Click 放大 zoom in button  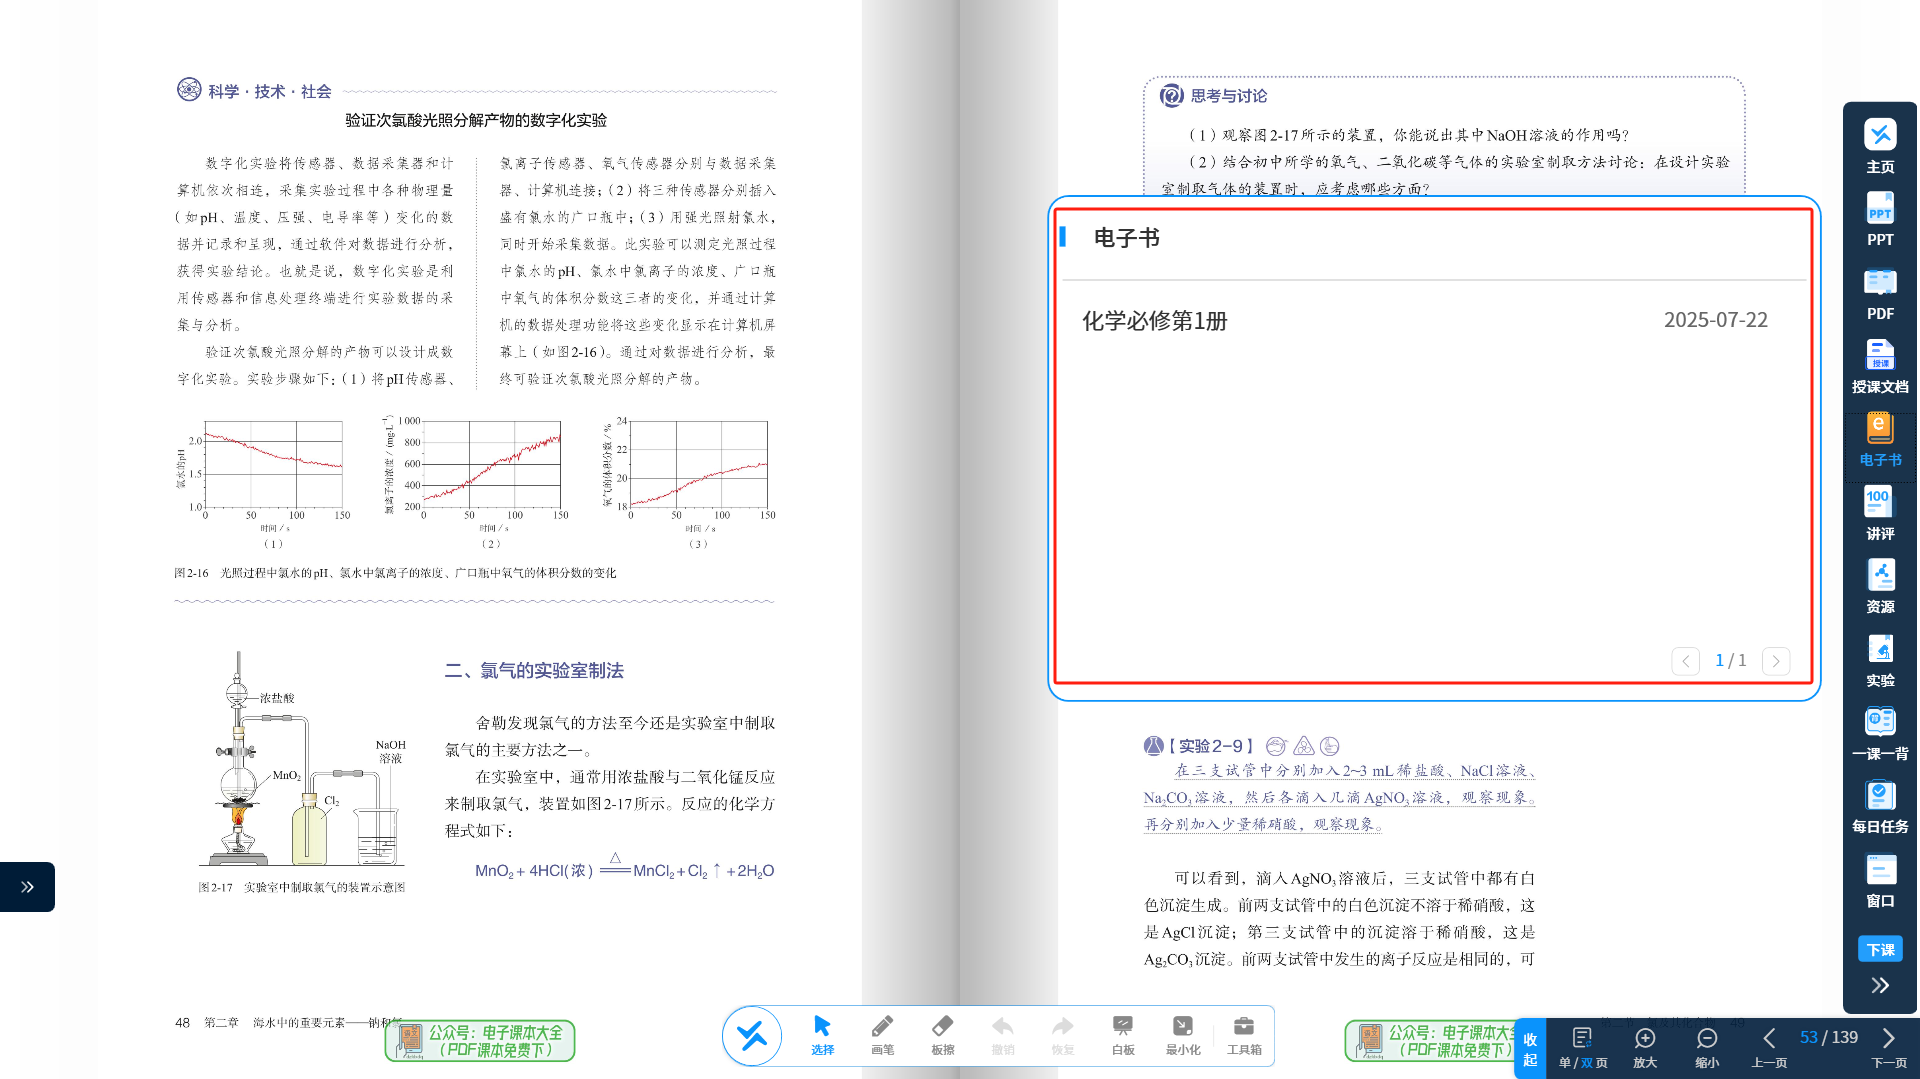click(x=1645, y=1049)
